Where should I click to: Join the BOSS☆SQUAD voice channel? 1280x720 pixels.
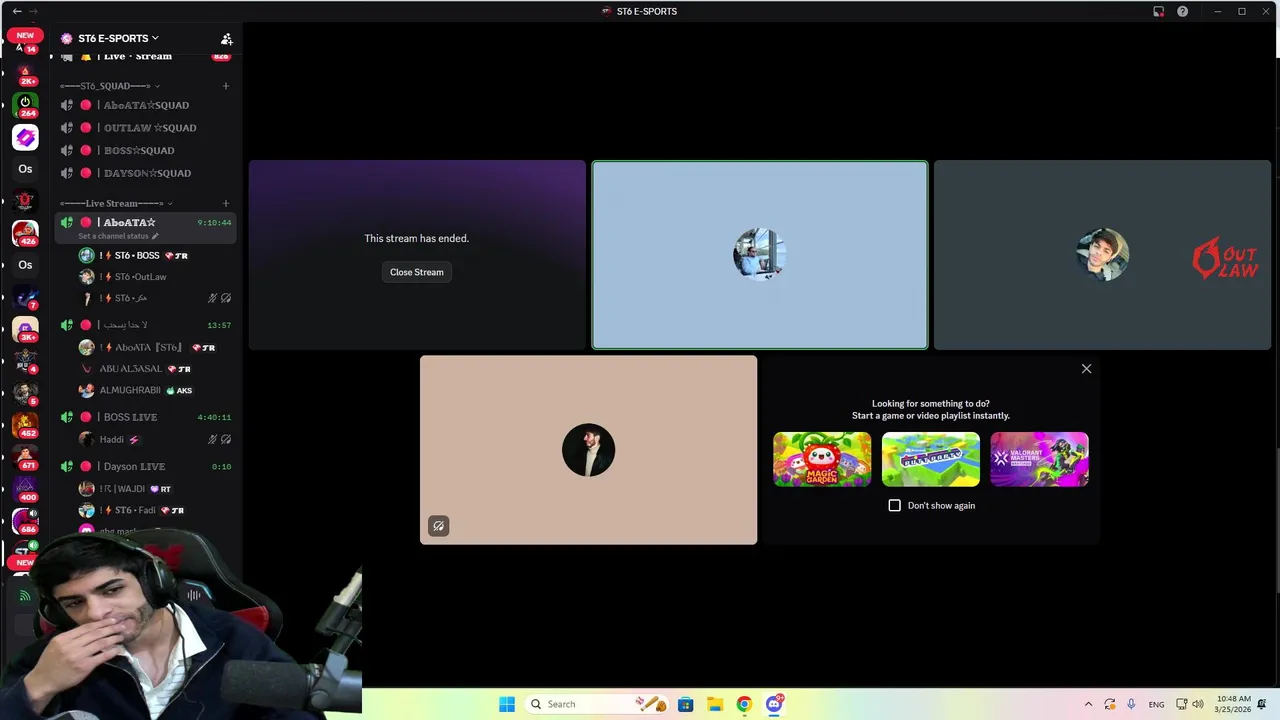click(x=146, y=150)
